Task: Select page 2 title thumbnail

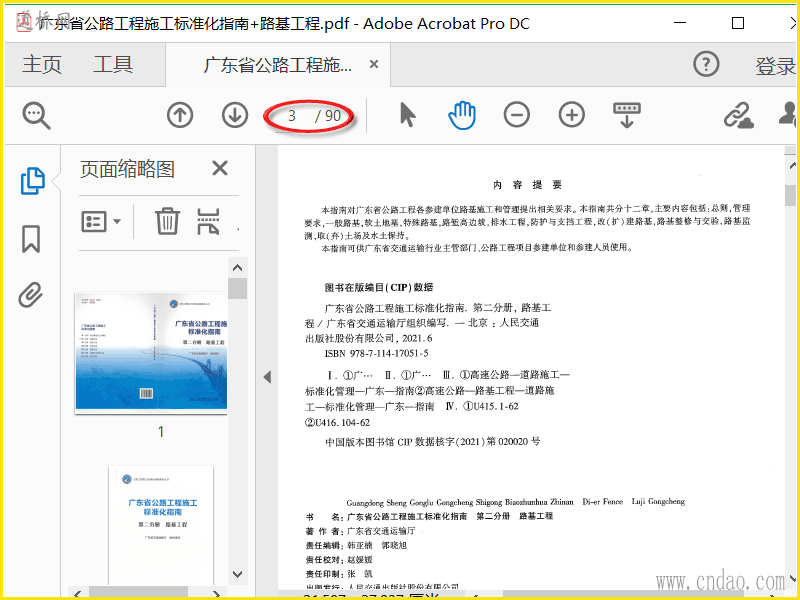Action: pos(161,526)
